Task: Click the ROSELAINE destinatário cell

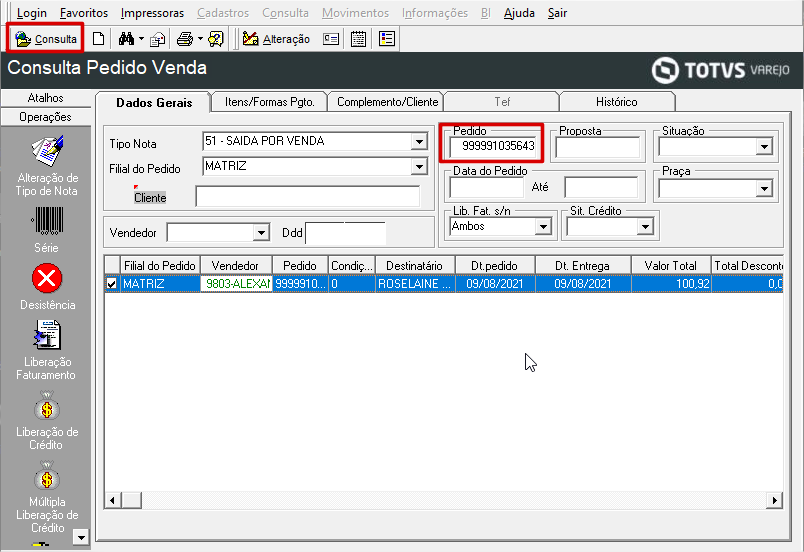Action: [415, 283]
